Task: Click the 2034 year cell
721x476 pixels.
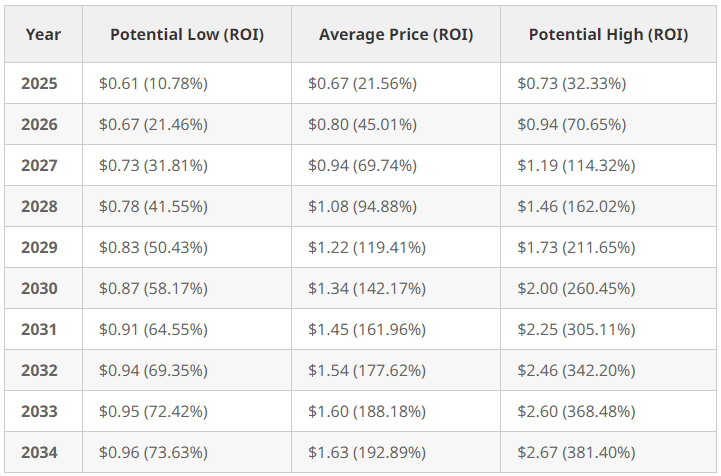Action: (x=39, y=453)
